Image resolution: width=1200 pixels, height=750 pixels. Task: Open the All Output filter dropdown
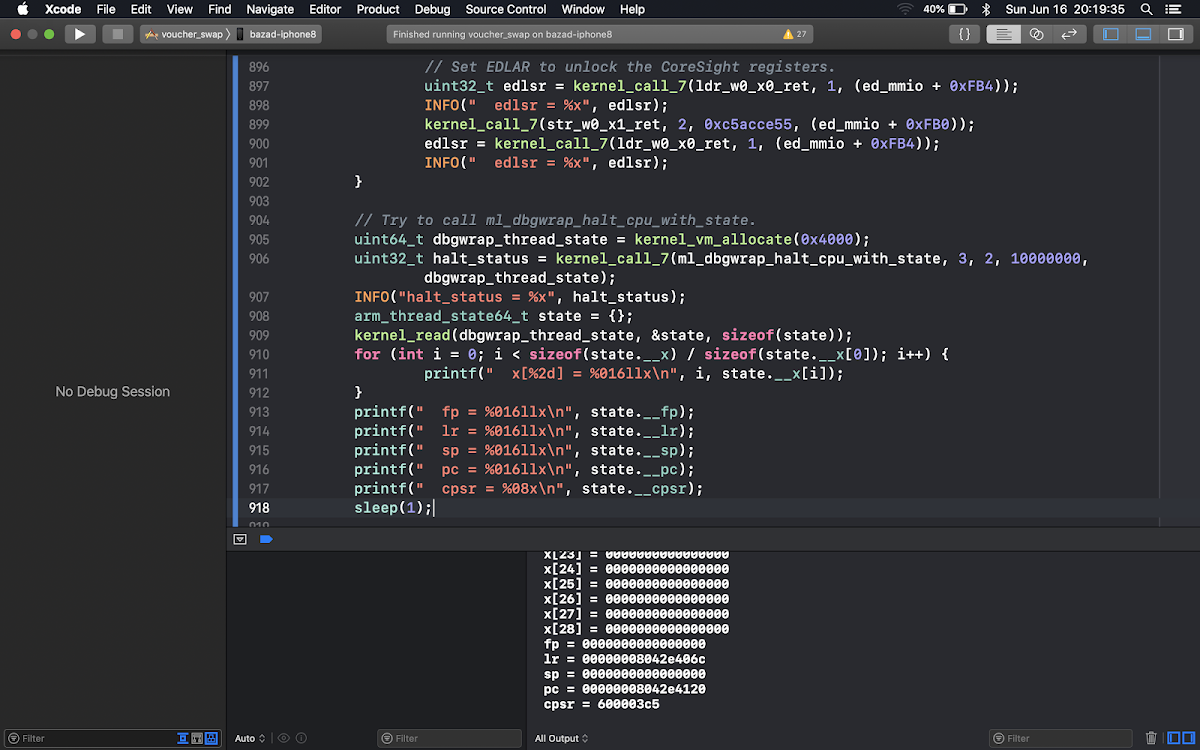[x=561, y=738]
